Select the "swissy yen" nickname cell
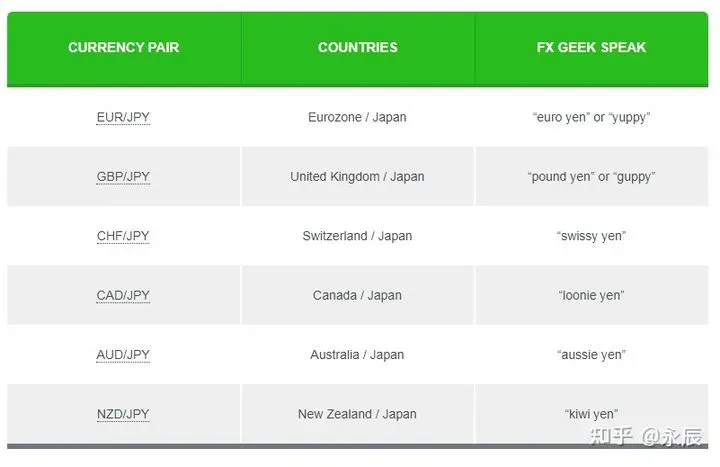 (591, 236)
